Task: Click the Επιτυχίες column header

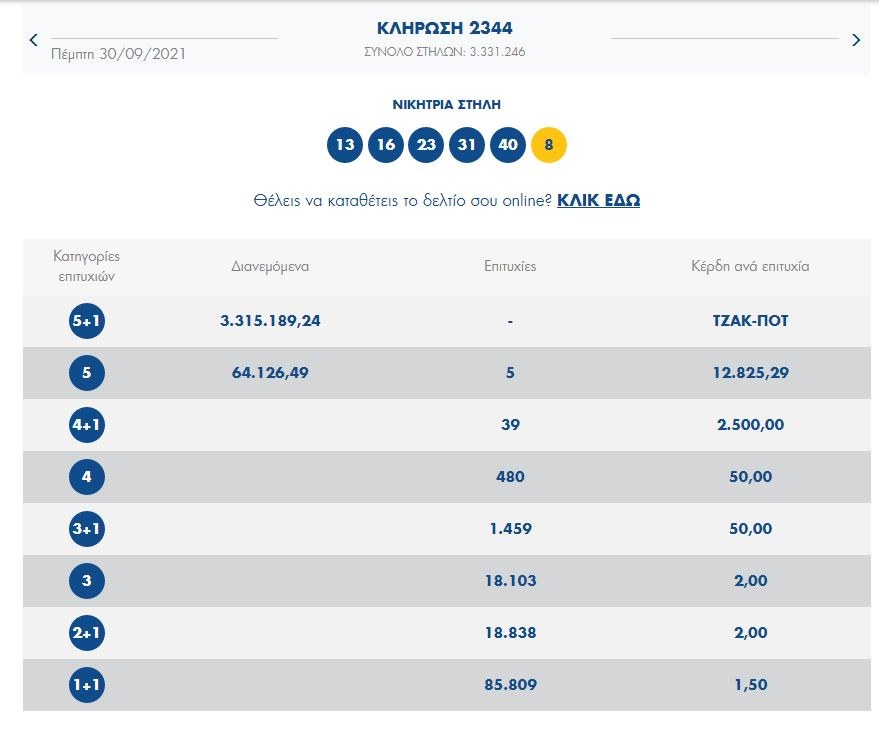Action: [510, 267]
